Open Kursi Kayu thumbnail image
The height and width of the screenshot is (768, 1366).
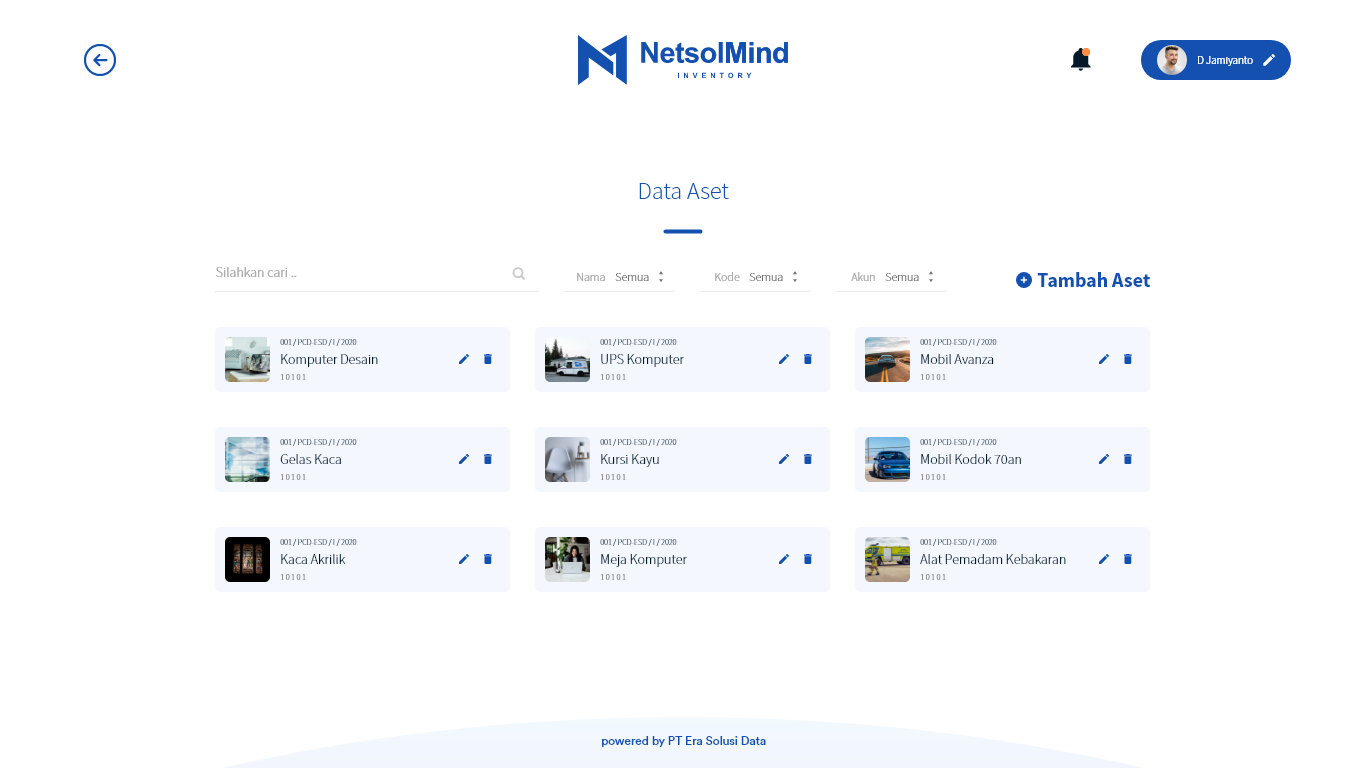click(x=567, y=459)
